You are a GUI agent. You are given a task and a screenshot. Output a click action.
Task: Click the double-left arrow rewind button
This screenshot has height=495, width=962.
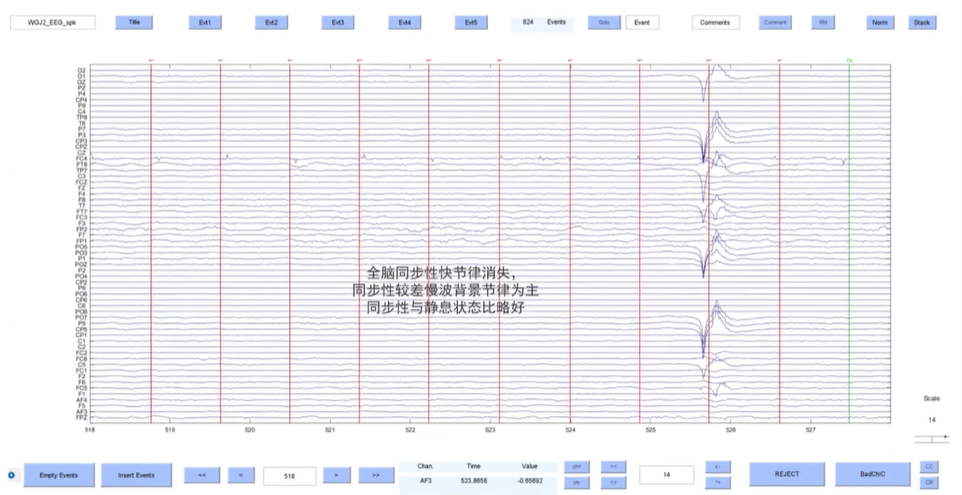pyautogui.click(x=201, y=475)
